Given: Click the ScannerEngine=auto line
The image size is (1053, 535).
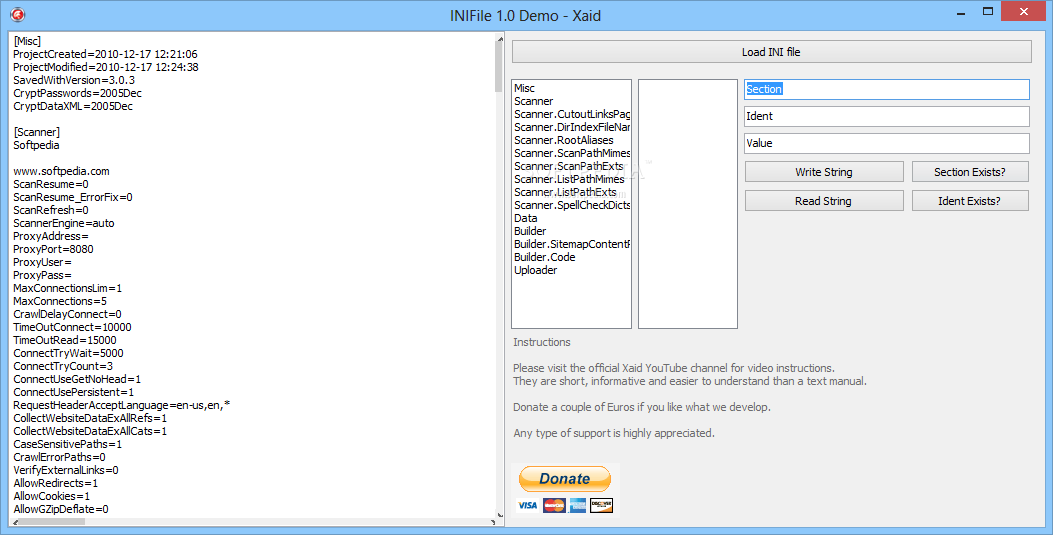Looking at the screenshot, I should [64, 224].
